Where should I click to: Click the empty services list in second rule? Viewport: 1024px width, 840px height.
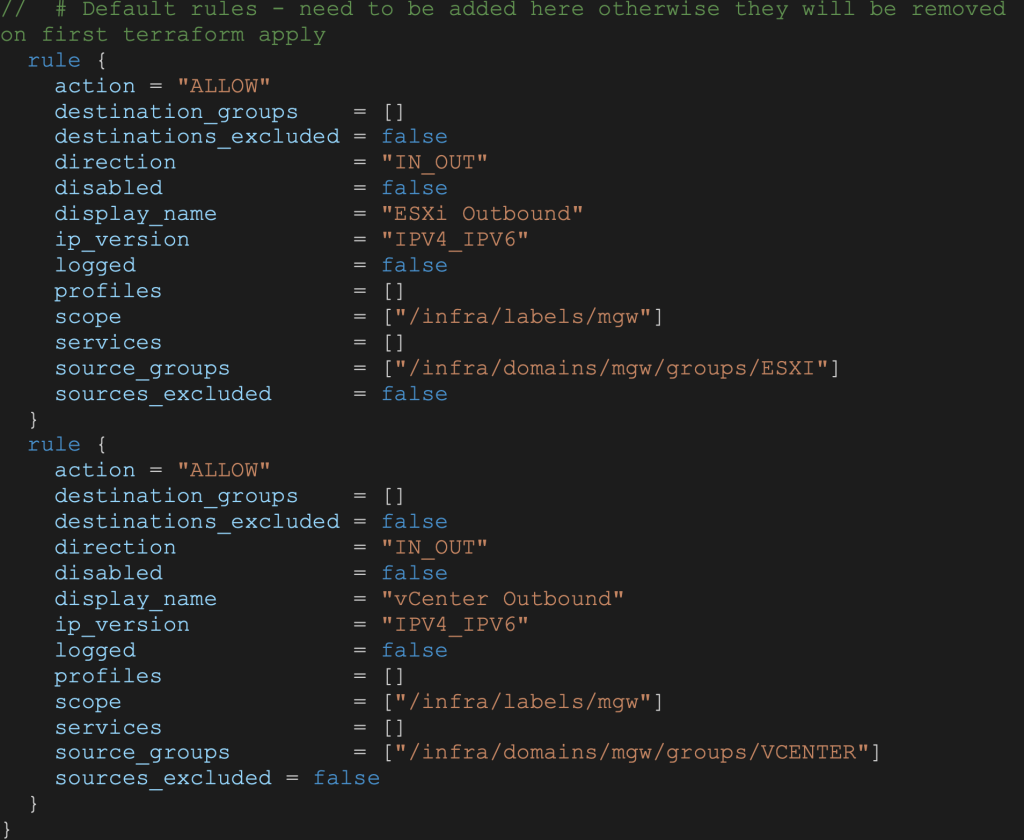pos(393,728)
